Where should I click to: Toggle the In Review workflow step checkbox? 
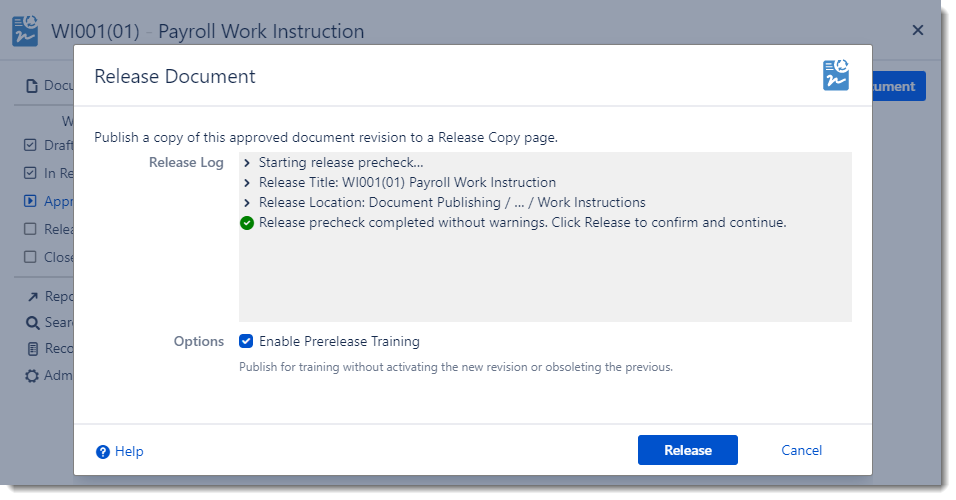(30, 173)
